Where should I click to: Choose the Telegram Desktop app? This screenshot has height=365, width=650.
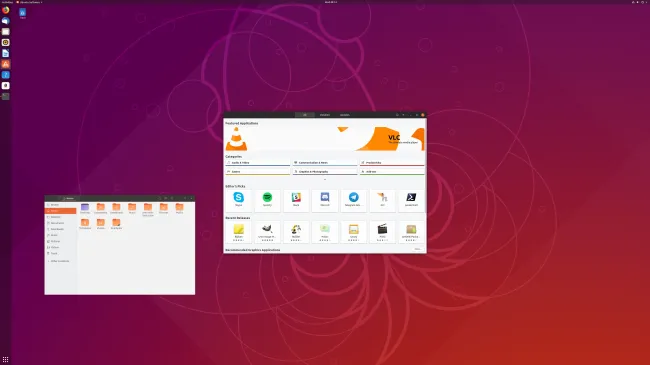coord(354,200)
